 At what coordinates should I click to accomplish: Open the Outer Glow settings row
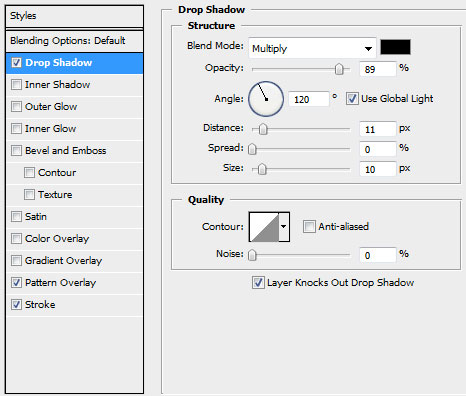(74, 107)
